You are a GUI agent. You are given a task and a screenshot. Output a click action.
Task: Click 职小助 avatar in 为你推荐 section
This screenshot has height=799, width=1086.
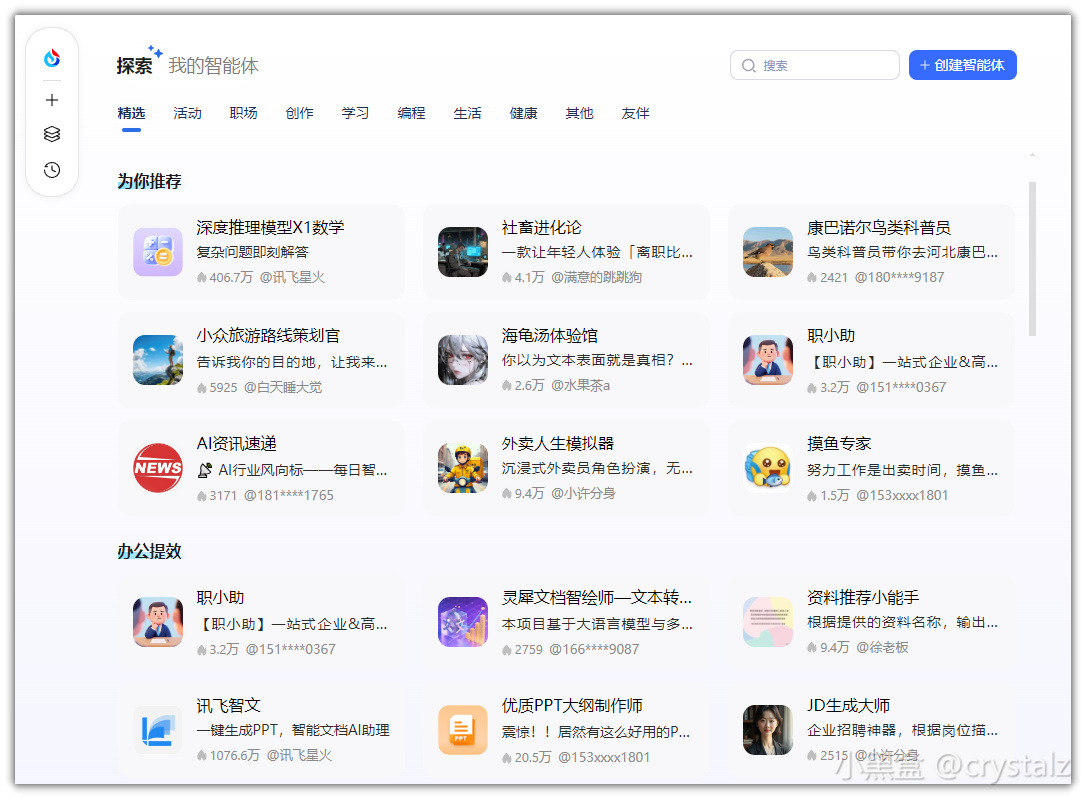click(x=767, y=360)
